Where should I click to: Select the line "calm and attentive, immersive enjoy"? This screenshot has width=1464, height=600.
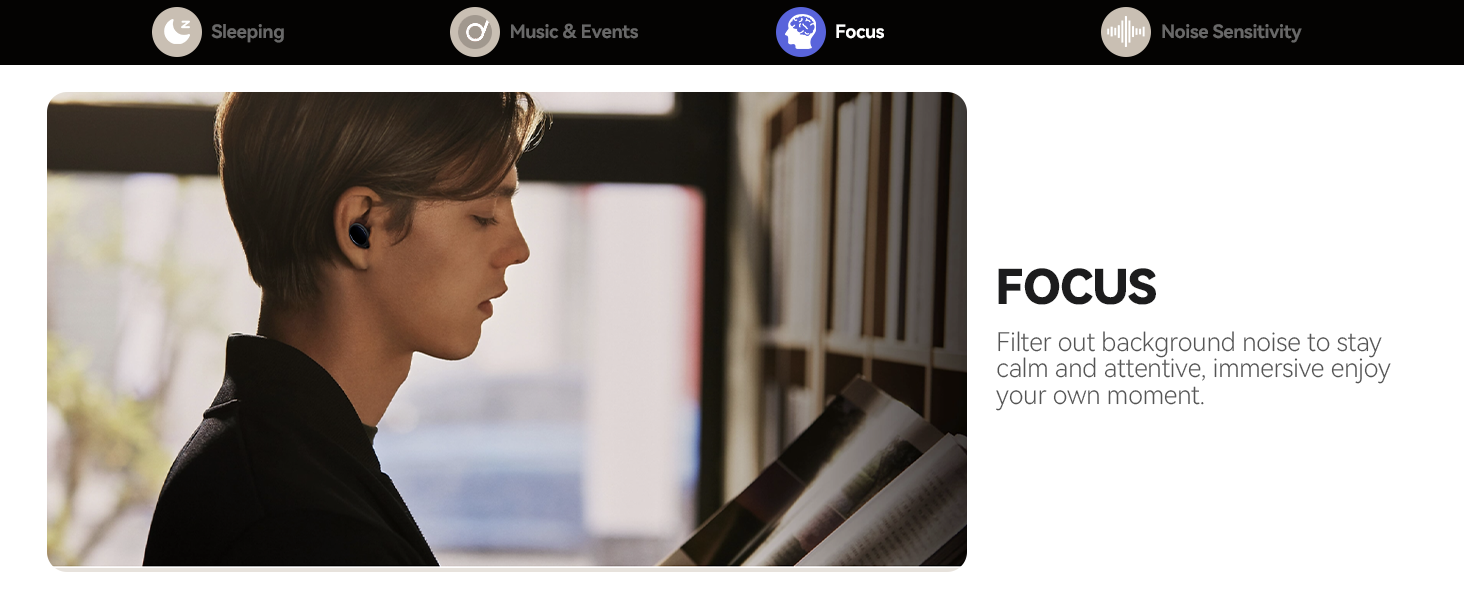point(1193,369)
